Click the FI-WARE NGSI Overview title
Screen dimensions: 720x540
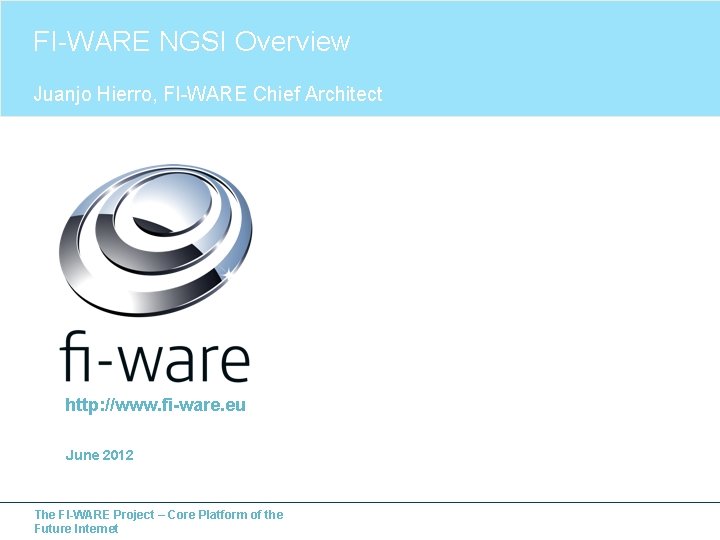(191, 41)
